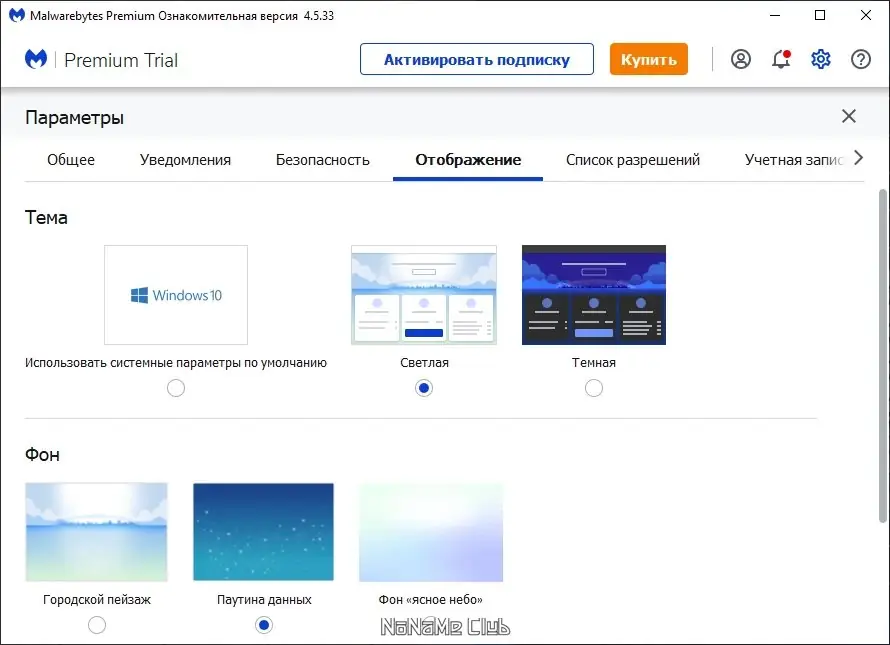This screenshot has width=890, height=645.
Task: Select the Отображение tab
Action: tap(468, 160)
